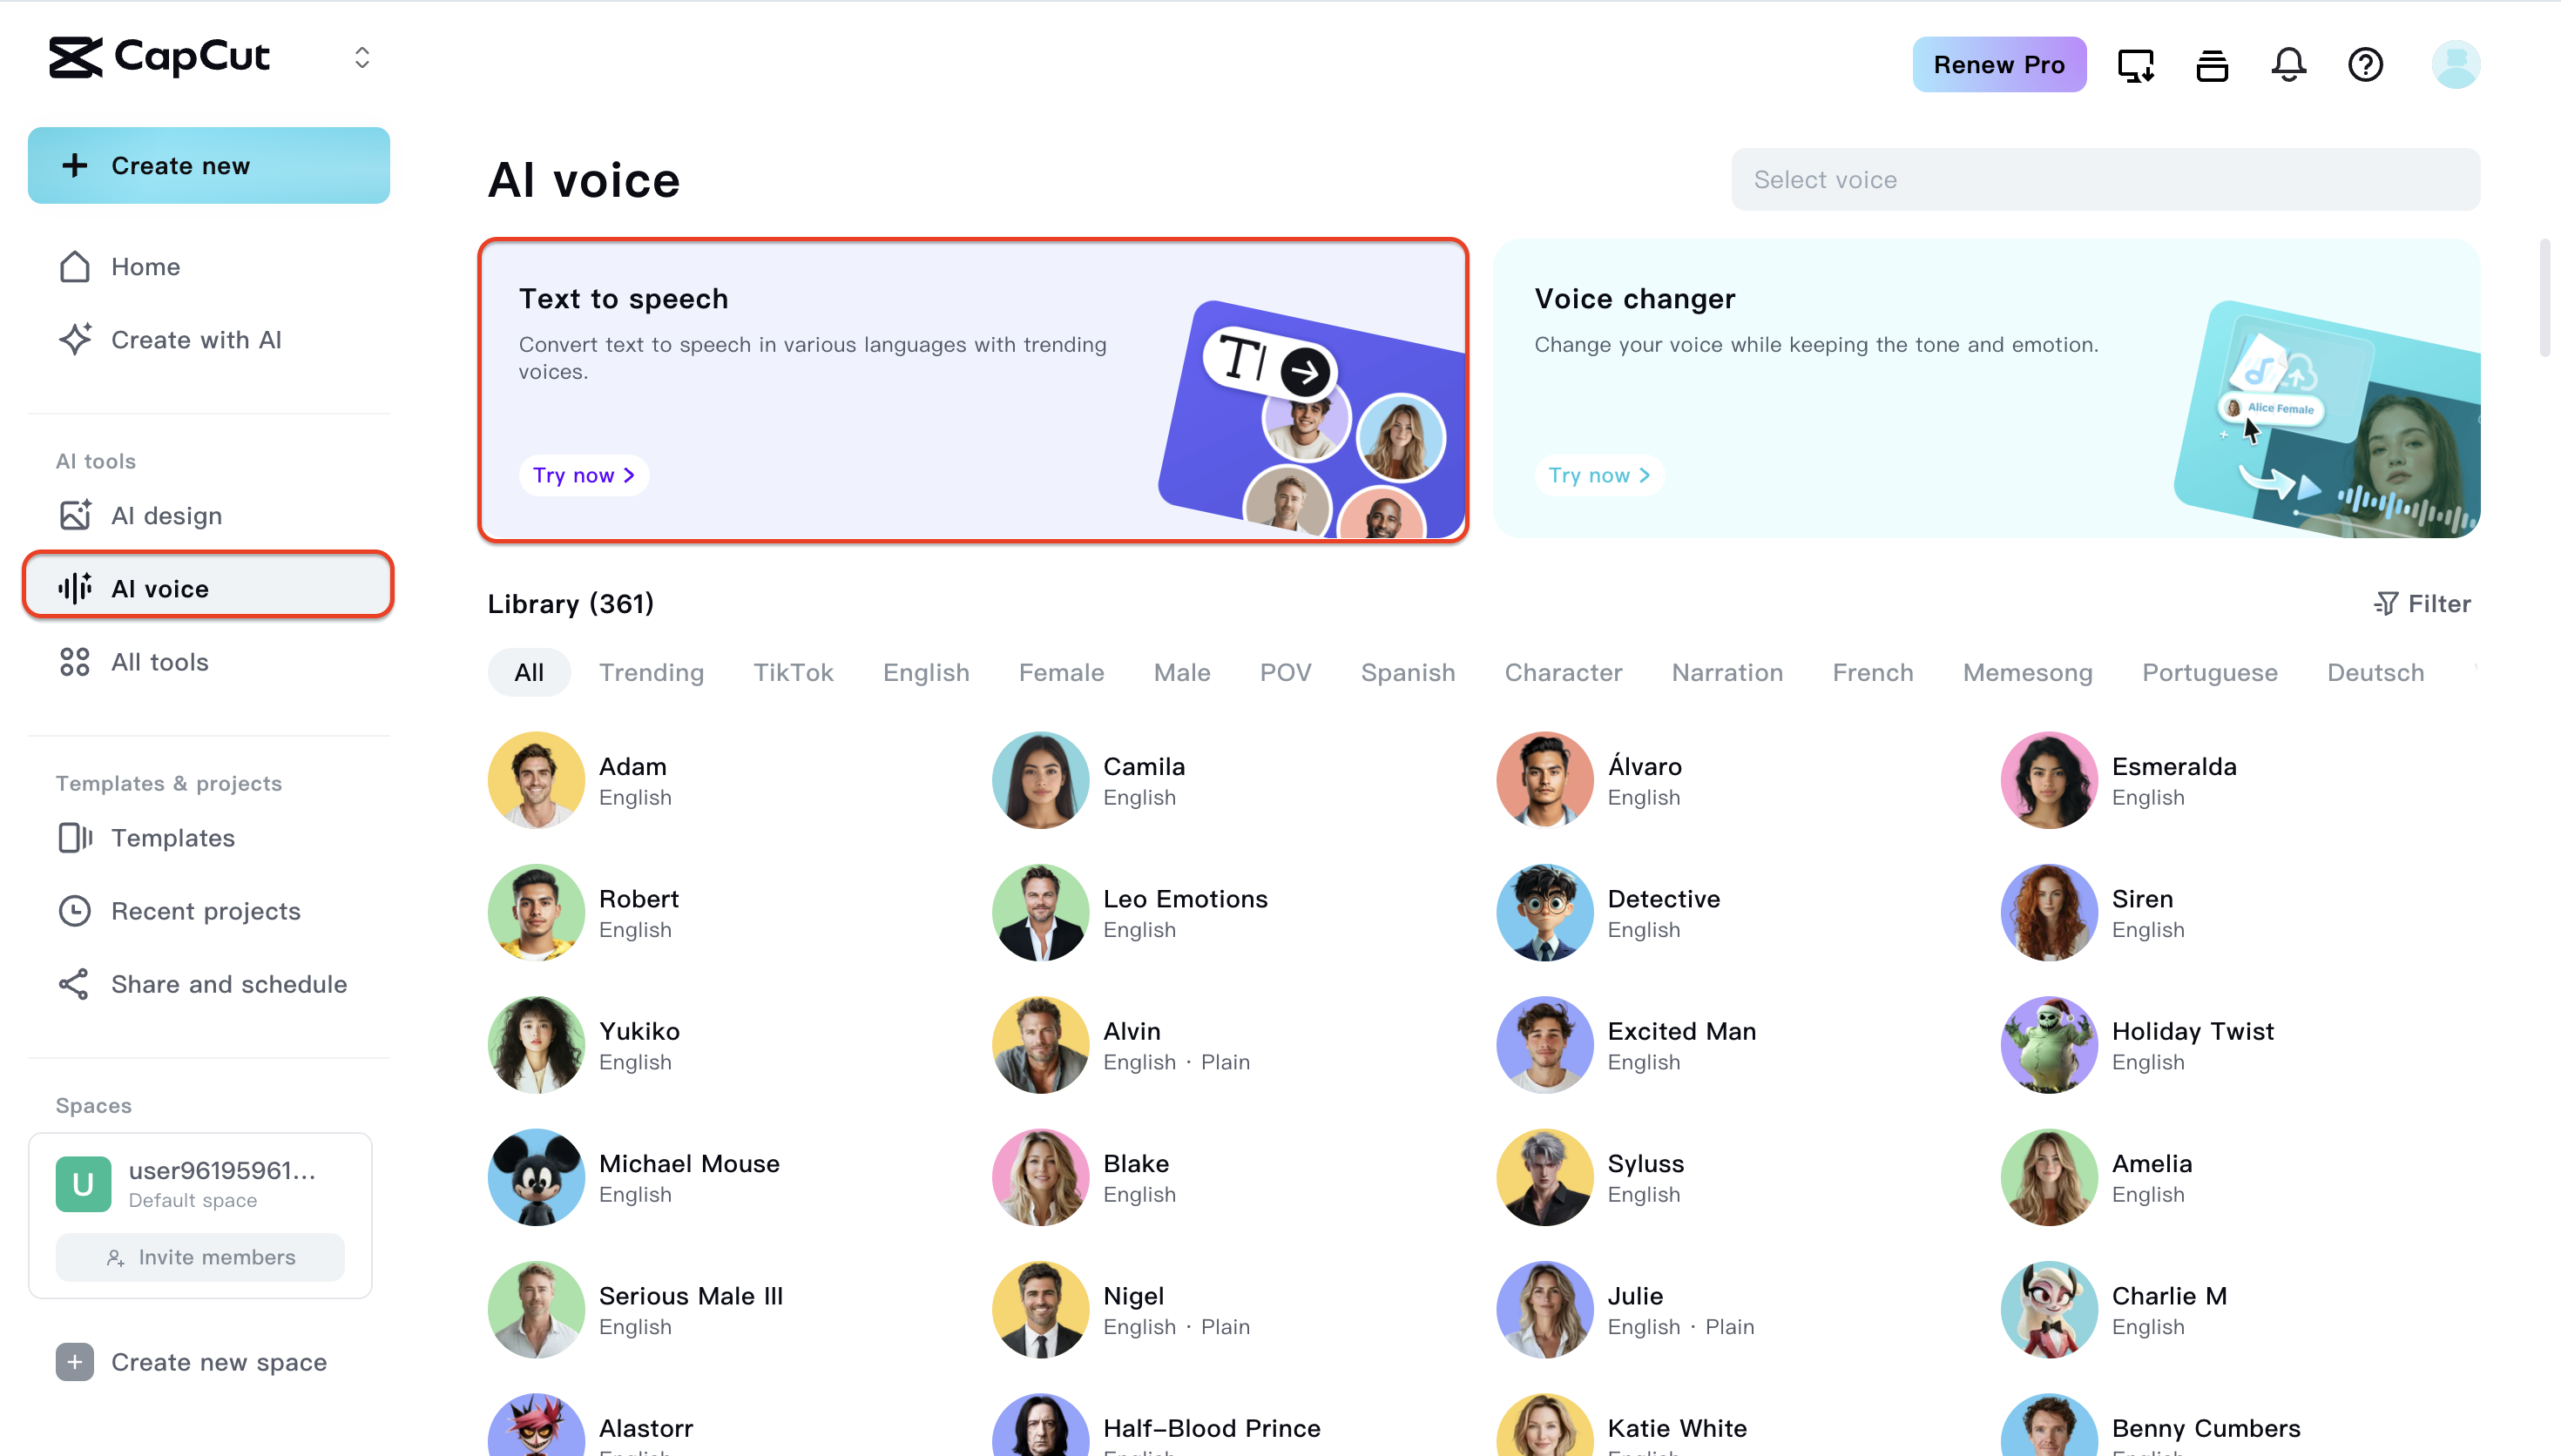
Task: Invite members to Default space
Action: point(199,1257)
